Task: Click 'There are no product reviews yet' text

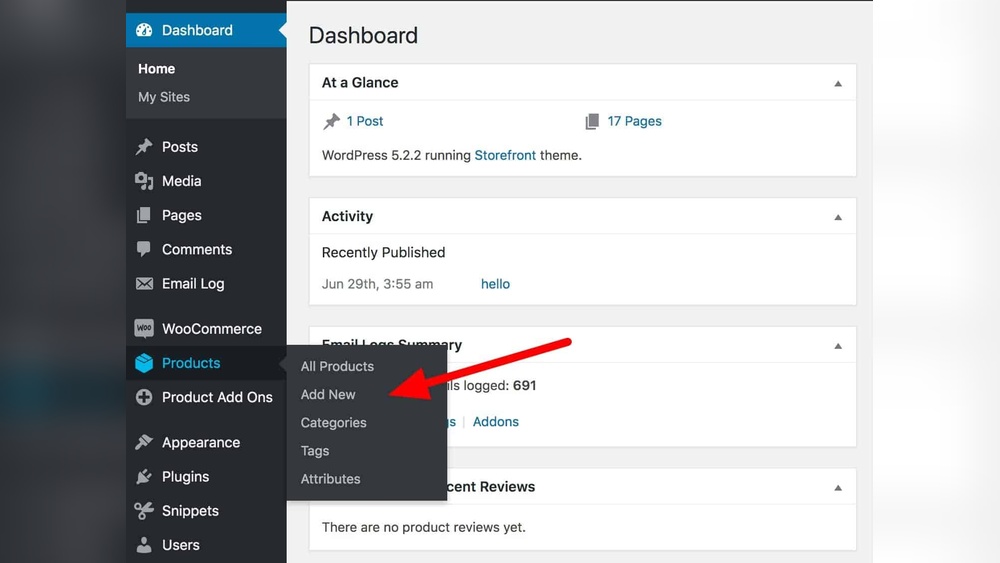Action: tap(423, 527)
